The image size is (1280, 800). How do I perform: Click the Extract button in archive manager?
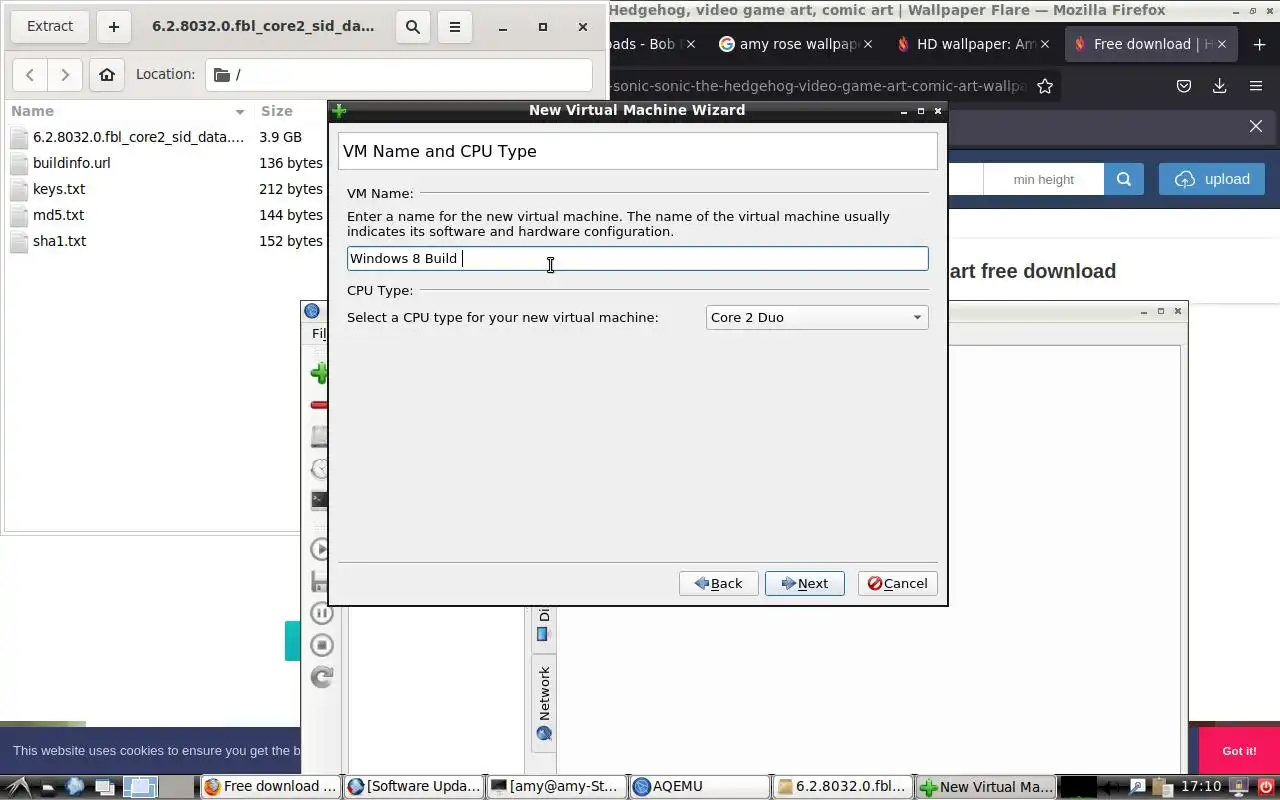pos(50,27)
